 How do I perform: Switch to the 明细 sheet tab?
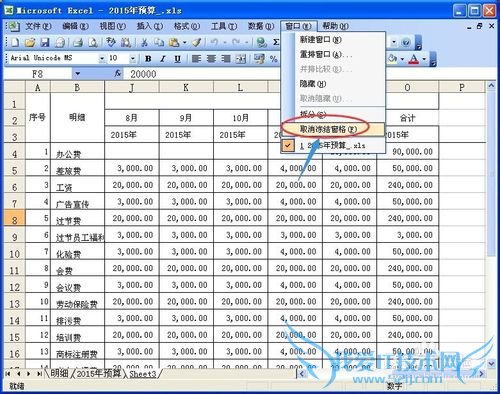pyautogui.click(x=59, y=374)
